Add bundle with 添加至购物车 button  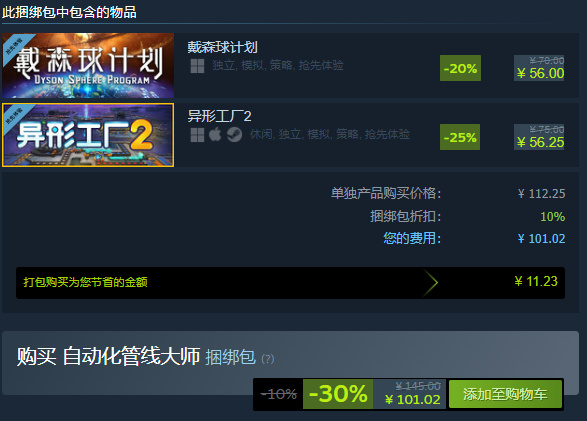505,394
